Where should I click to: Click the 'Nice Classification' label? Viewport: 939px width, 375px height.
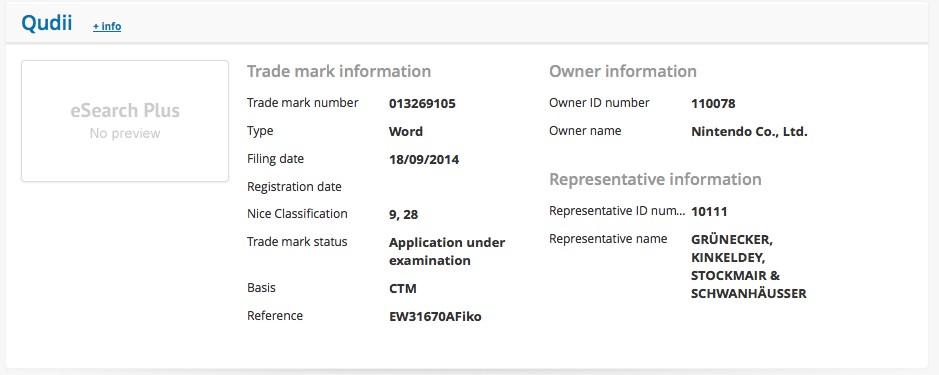[x=297, y=214]
